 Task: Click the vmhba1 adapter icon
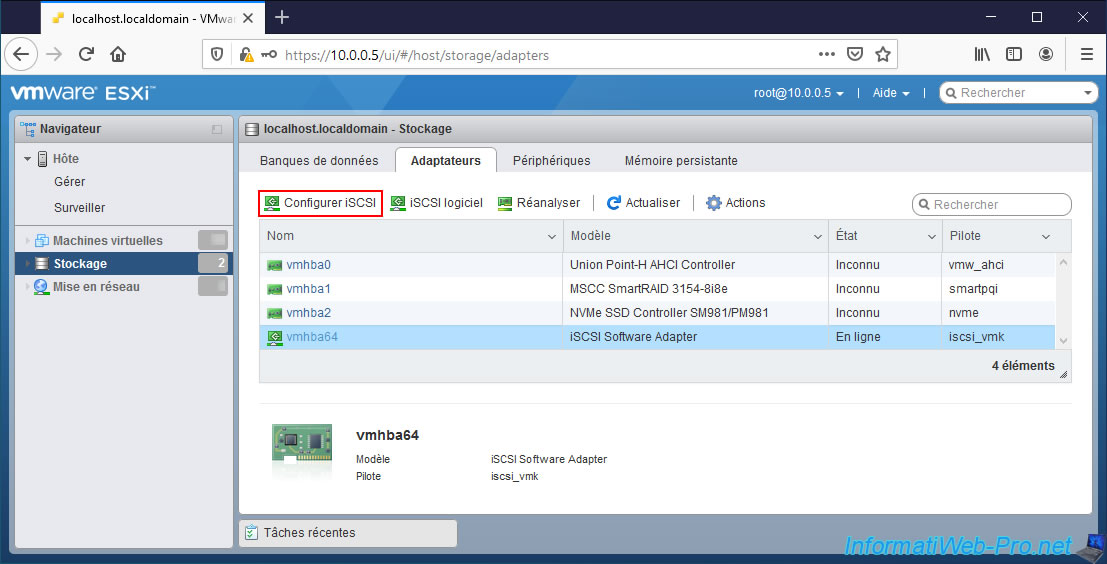click(275, 289)
